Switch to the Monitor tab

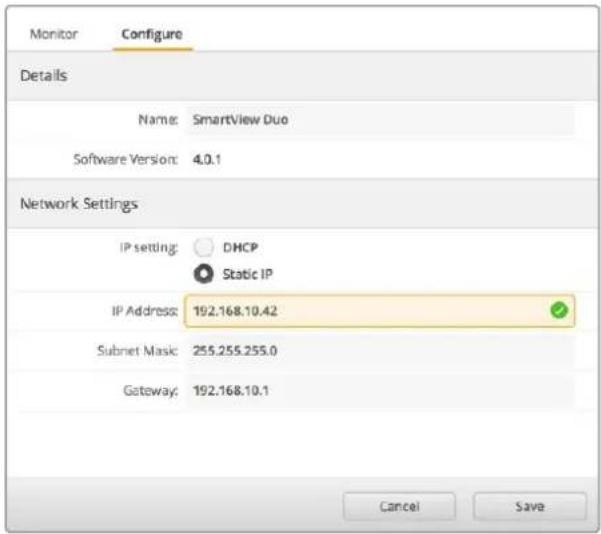pyautogui.click(x=54, y=34)
